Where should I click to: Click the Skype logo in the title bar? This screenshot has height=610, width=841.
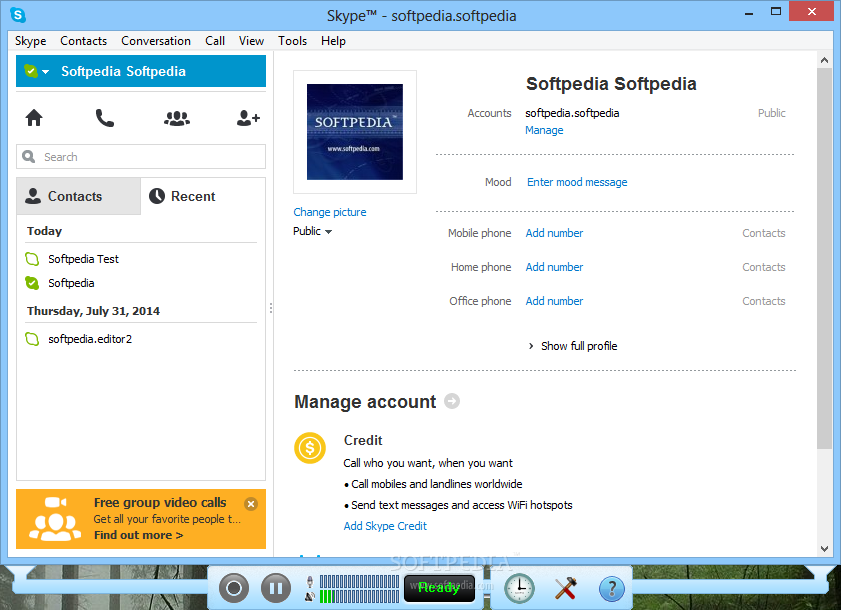pos(18,15)
